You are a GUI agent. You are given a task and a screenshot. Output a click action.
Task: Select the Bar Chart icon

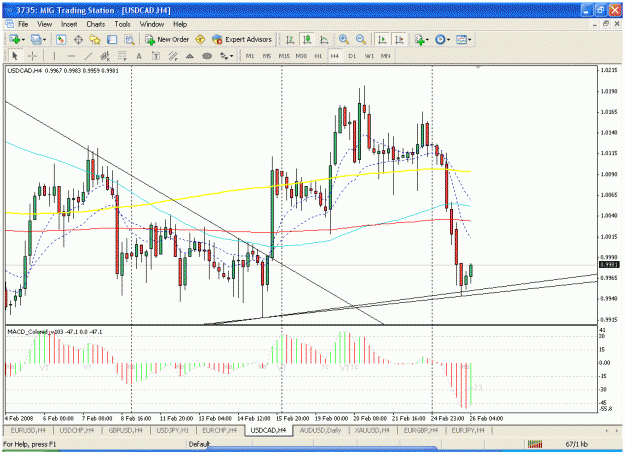coord(290,39)
